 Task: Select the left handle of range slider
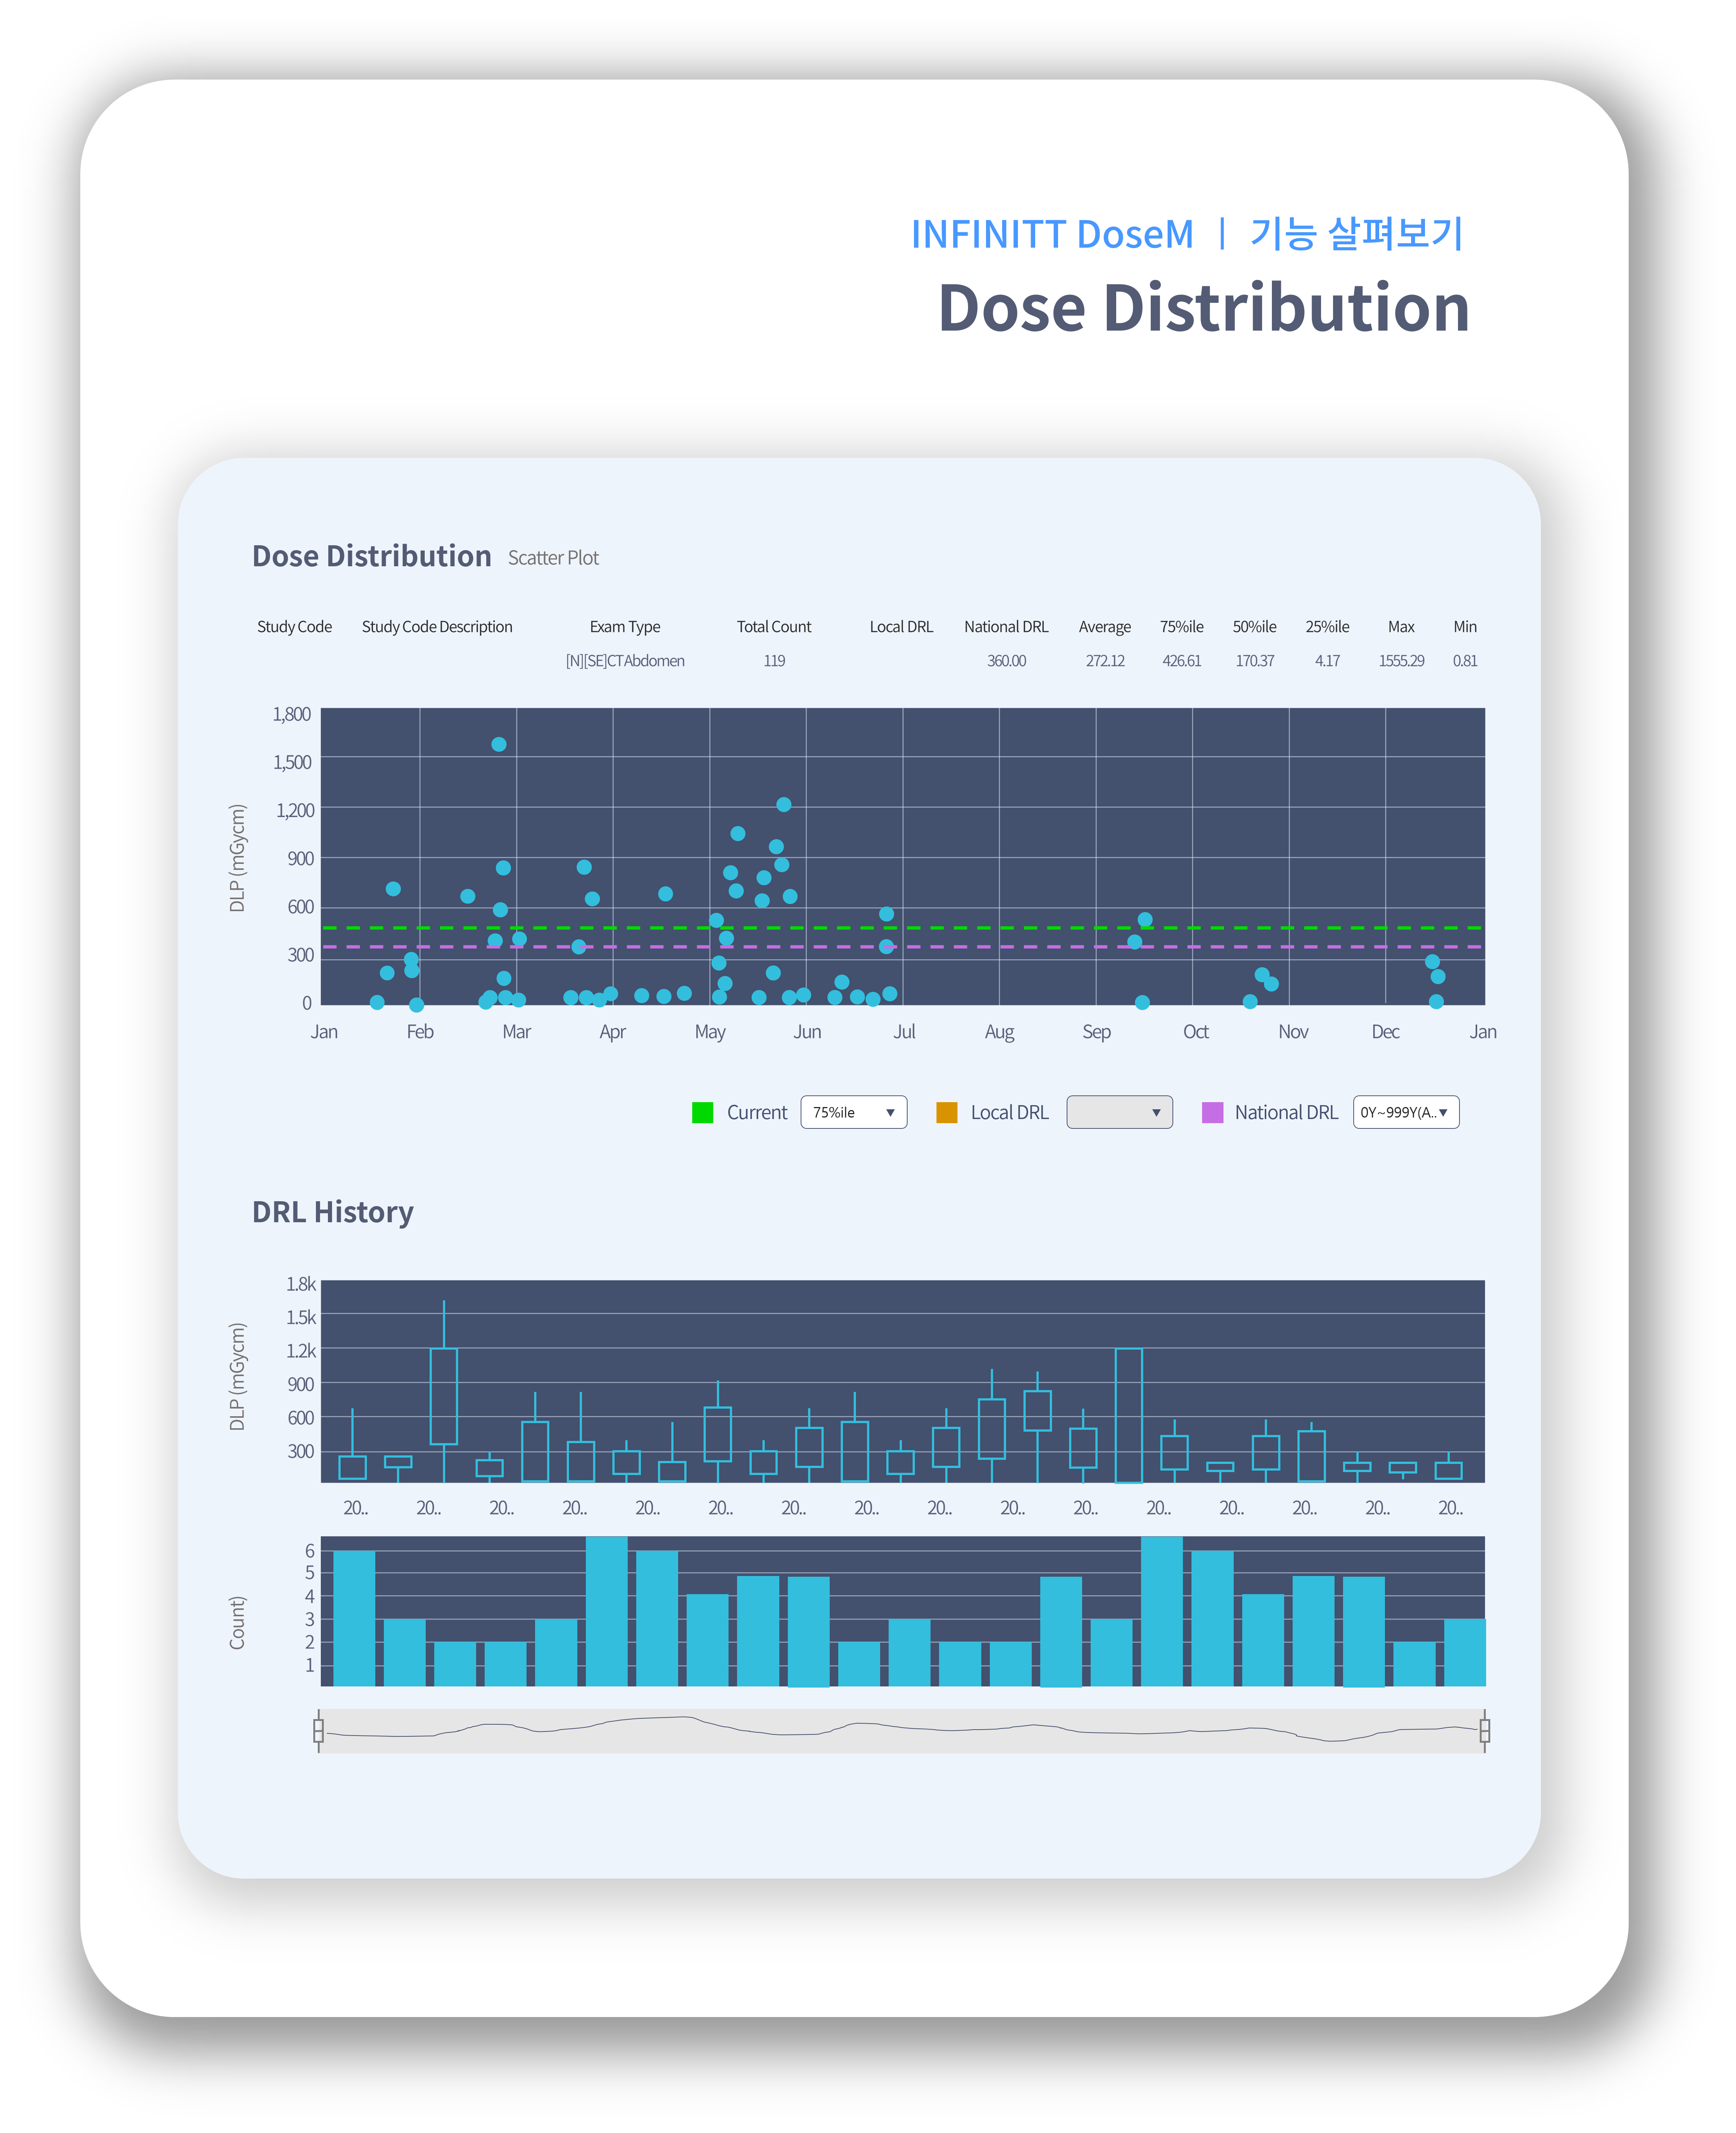pyautogui.click(x=318, y=1730)
